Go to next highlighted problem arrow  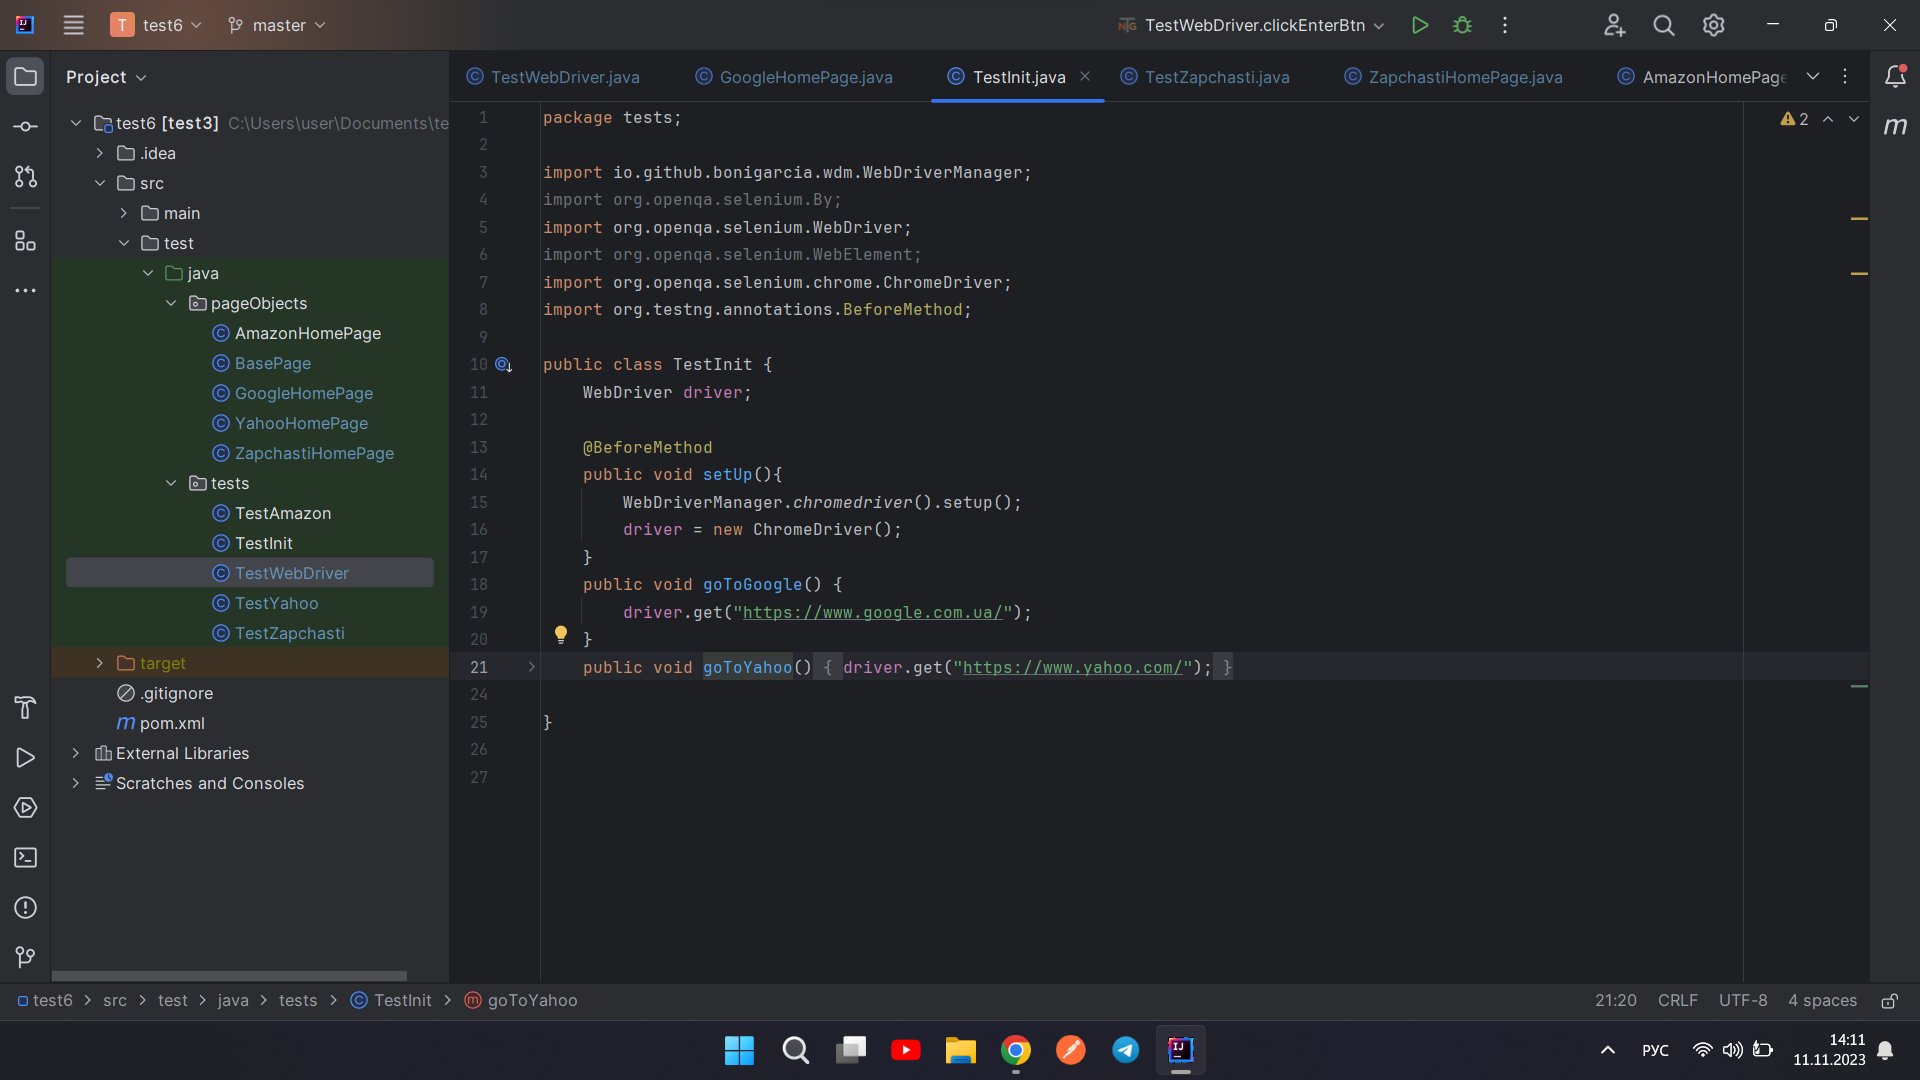pyautogui.click(x=1854, y=119)
